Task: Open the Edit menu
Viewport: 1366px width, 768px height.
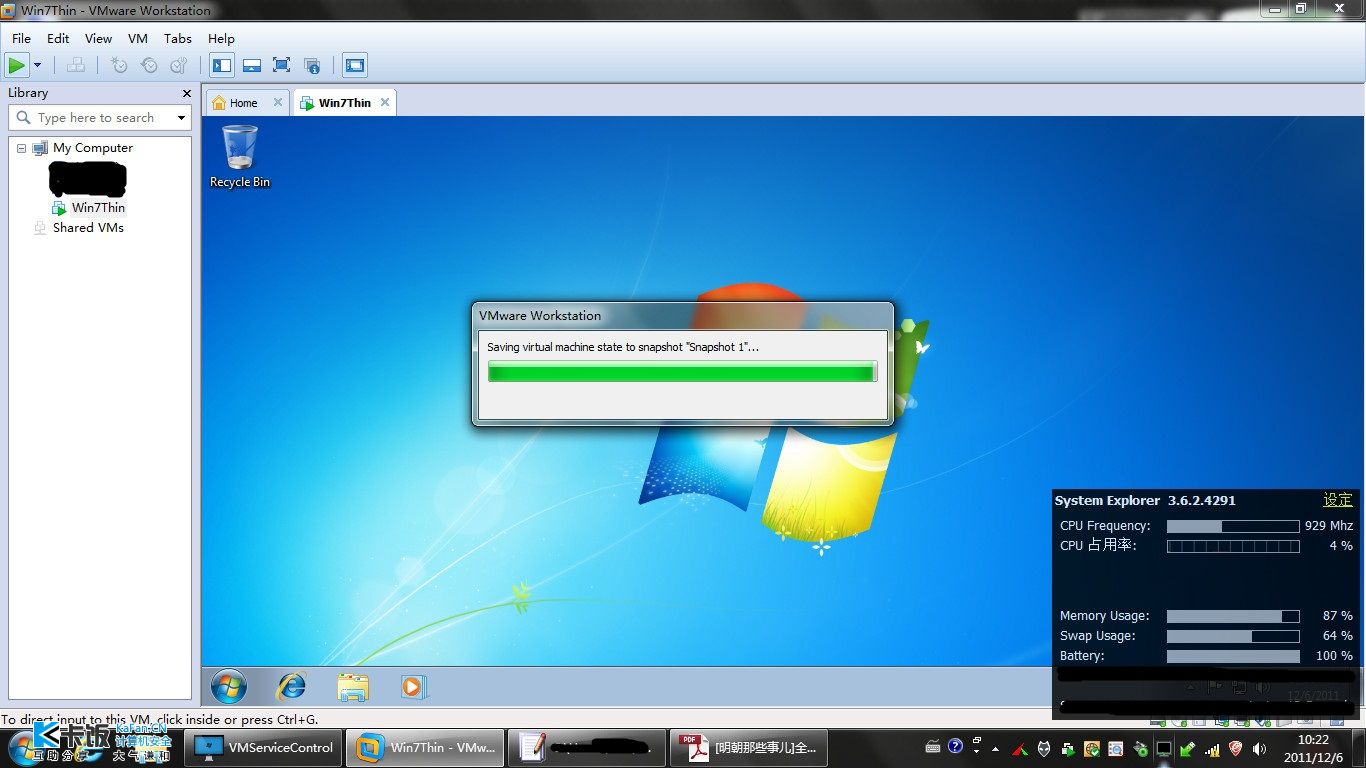Action: click(58, 38)
